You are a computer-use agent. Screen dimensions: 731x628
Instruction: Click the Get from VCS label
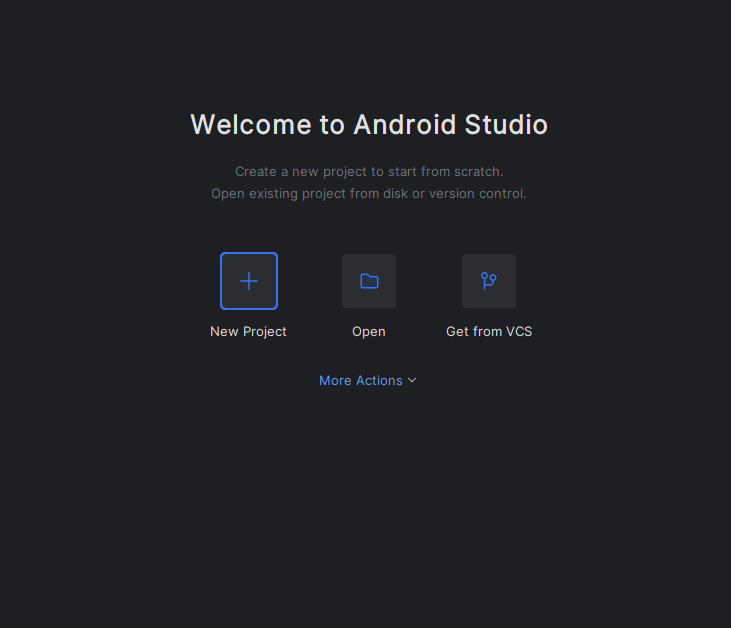[489, 331]
